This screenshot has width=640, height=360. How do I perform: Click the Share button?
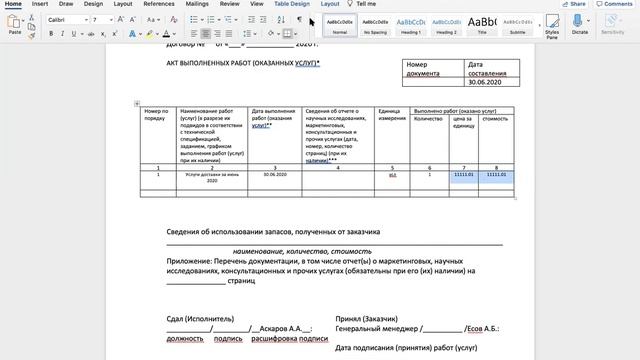574,4
